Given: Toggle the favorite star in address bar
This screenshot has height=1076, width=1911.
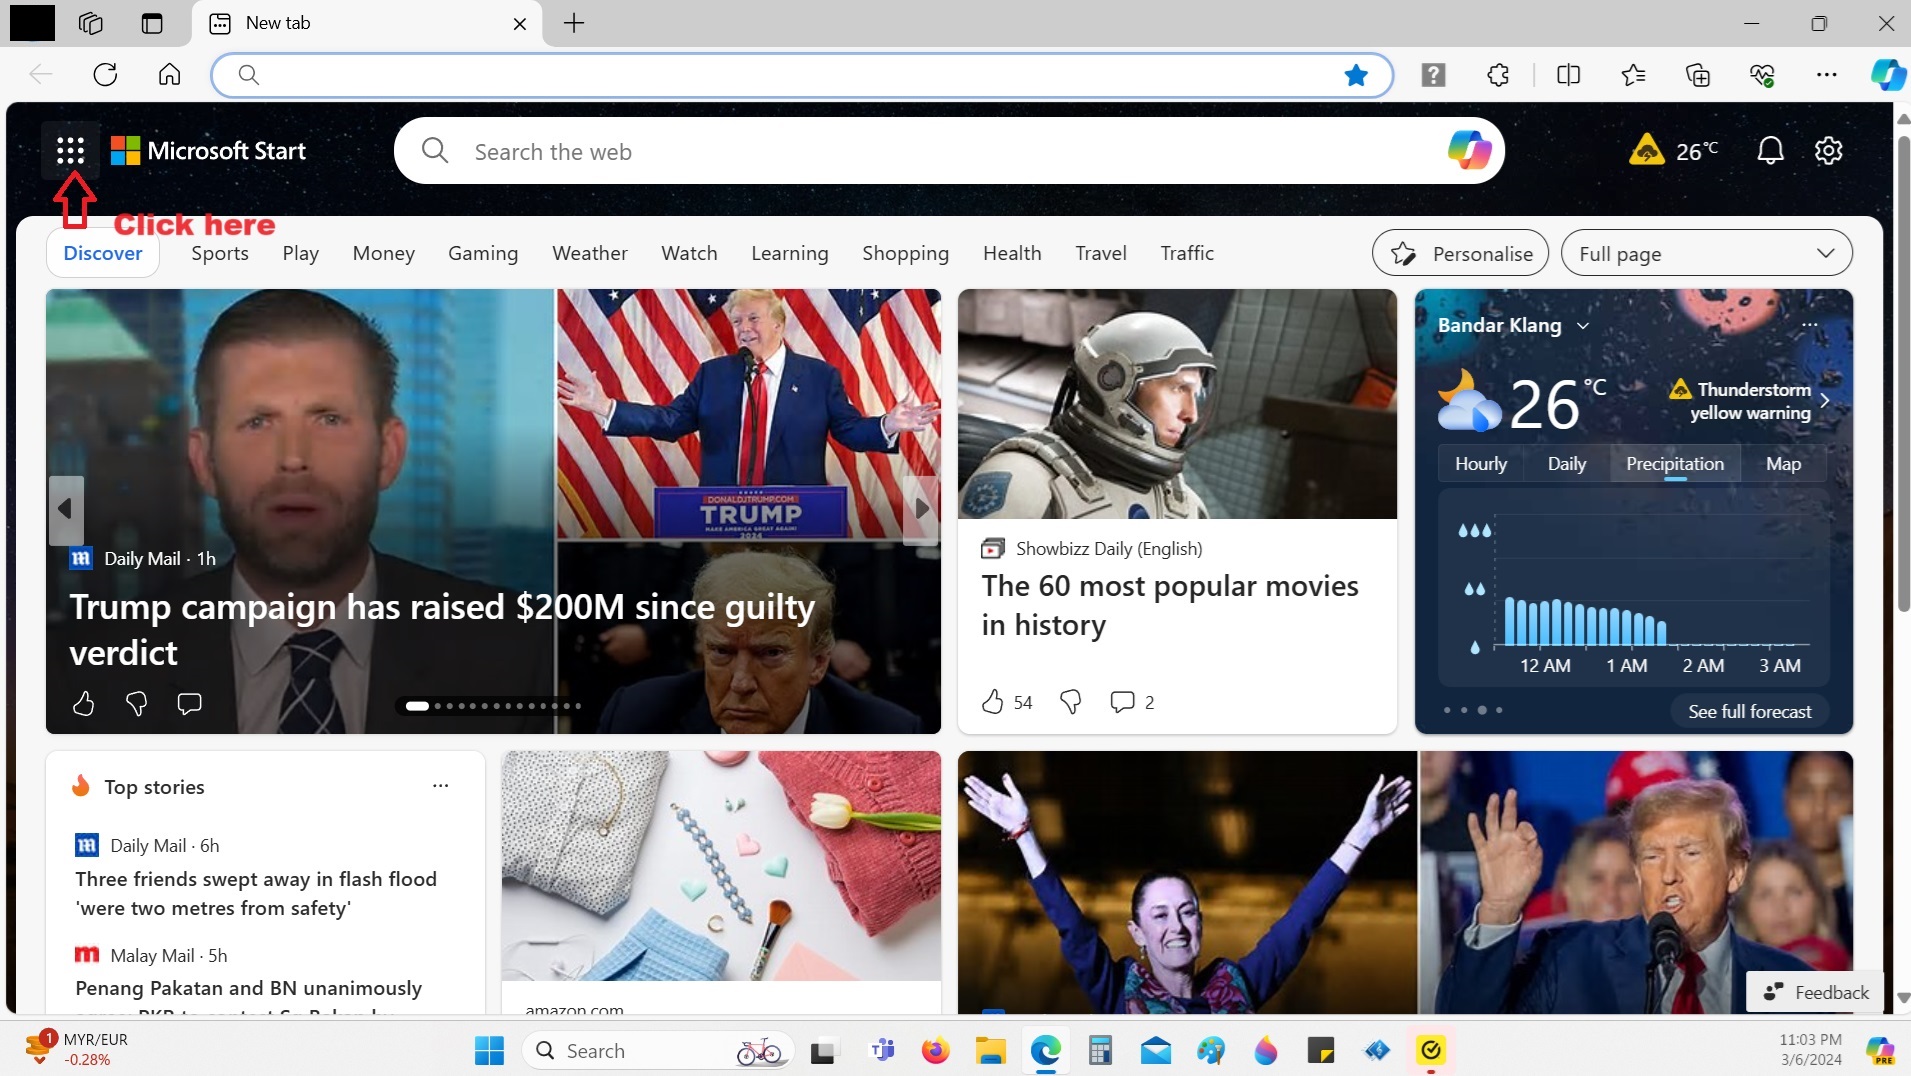Looking at the screenshot, I should pyautogui.click(x=1355, y=75).
